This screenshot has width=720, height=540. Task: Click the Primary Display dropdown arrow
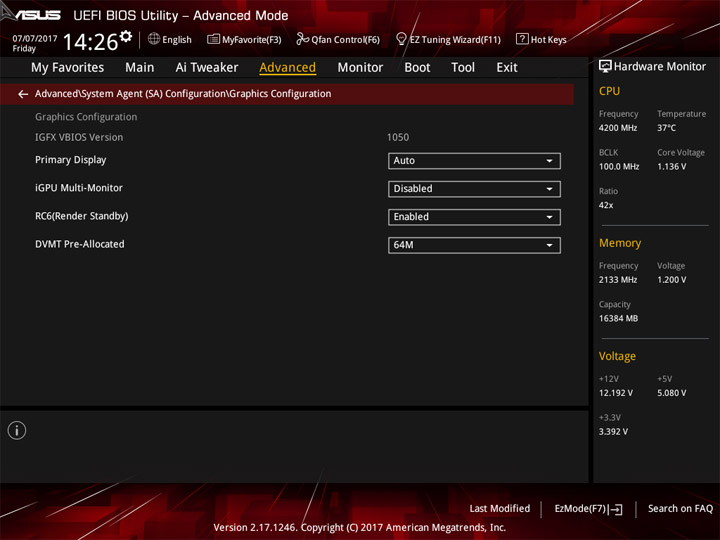(x=549, y=161)
